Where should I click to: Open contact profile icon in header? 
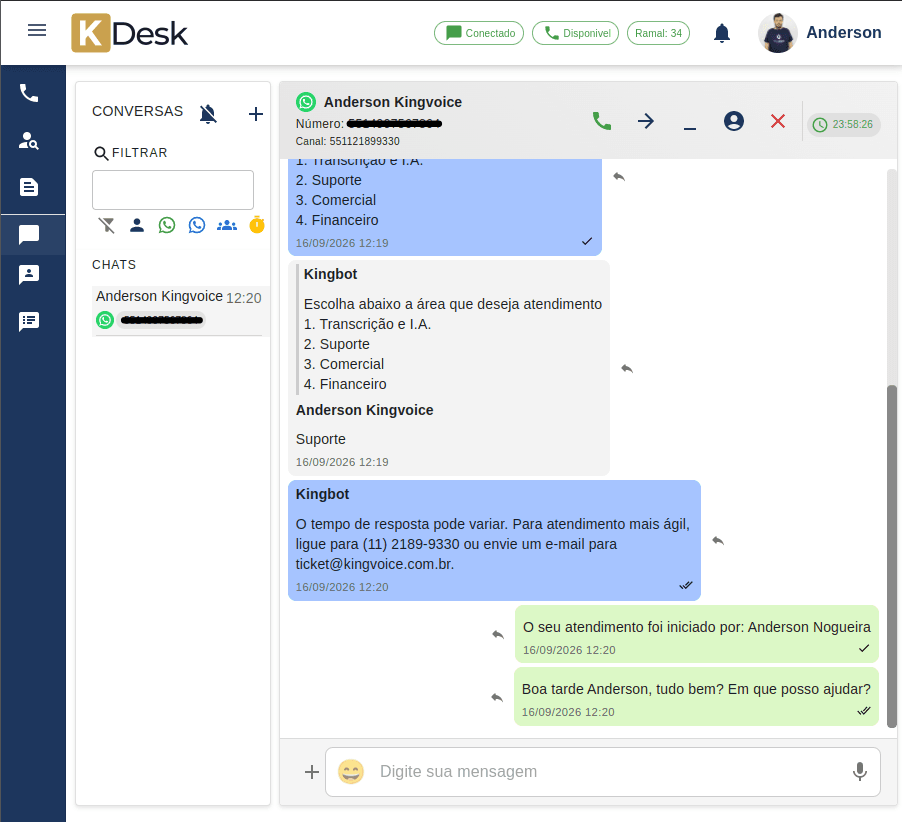tap(733, 121)
